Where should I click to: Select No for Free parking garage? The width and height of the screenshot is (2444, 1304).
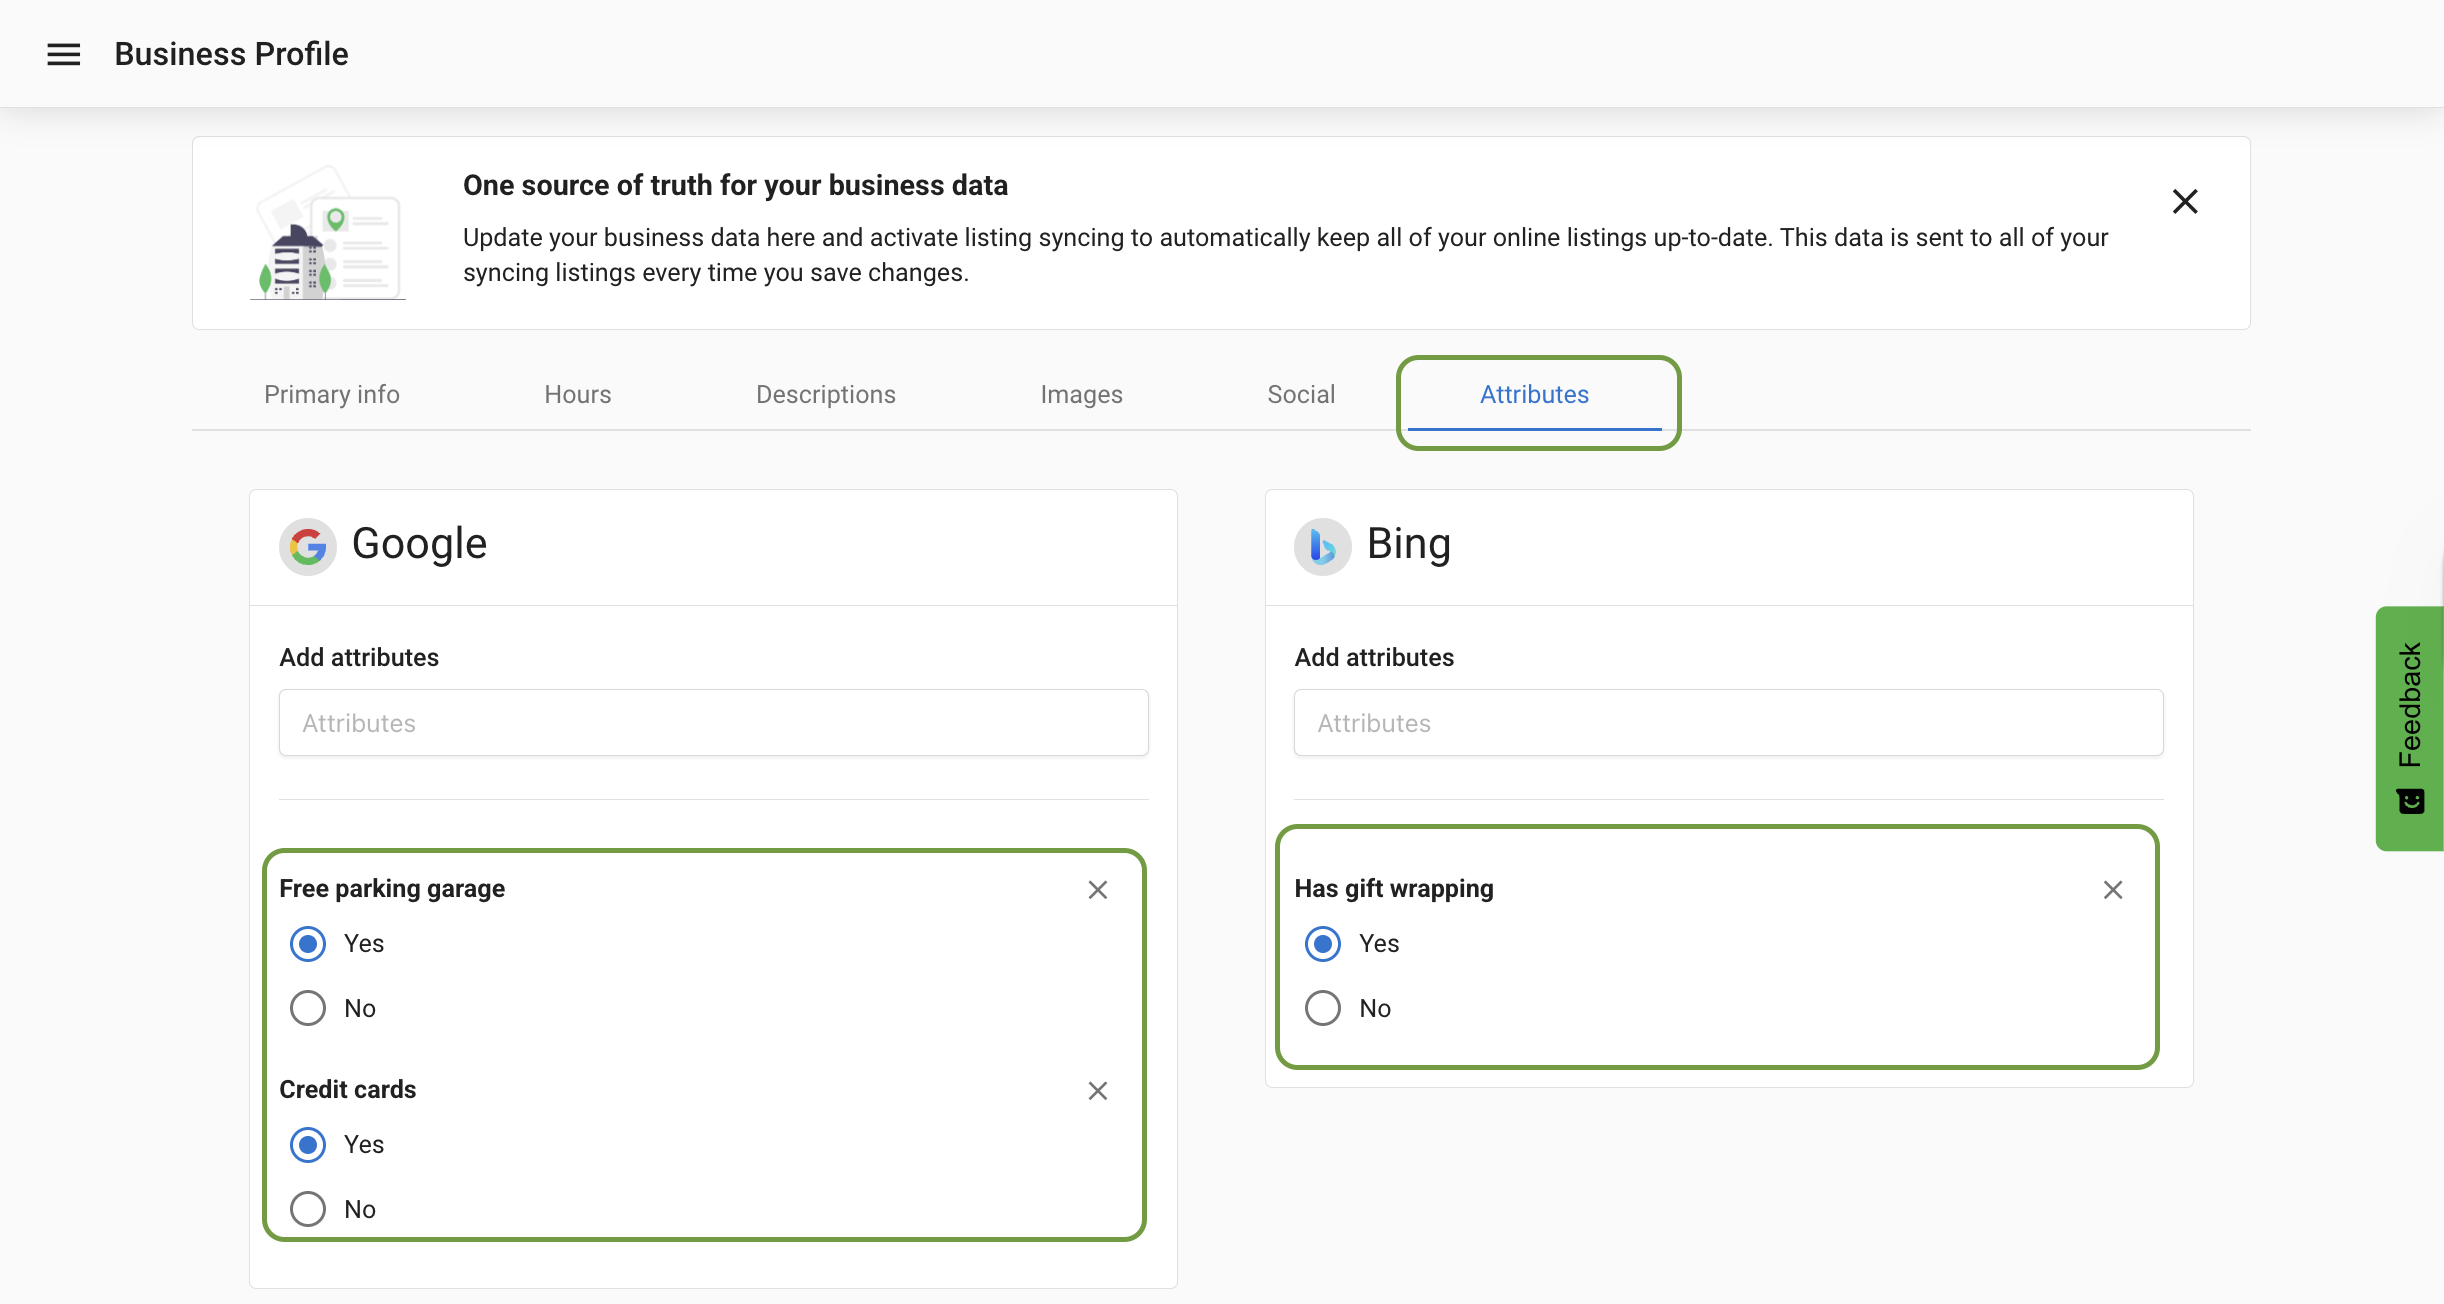(307, 1008)
